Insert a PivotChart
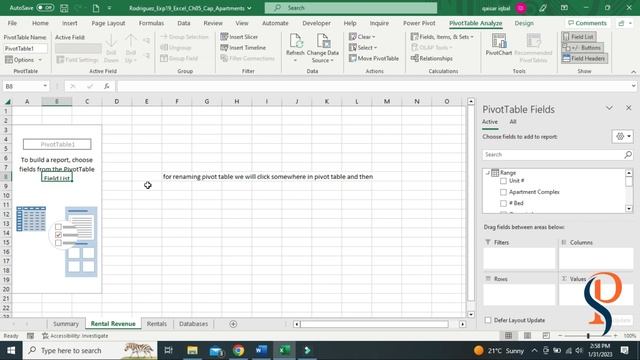The image size is (640, 360). (x=499, y=45)
